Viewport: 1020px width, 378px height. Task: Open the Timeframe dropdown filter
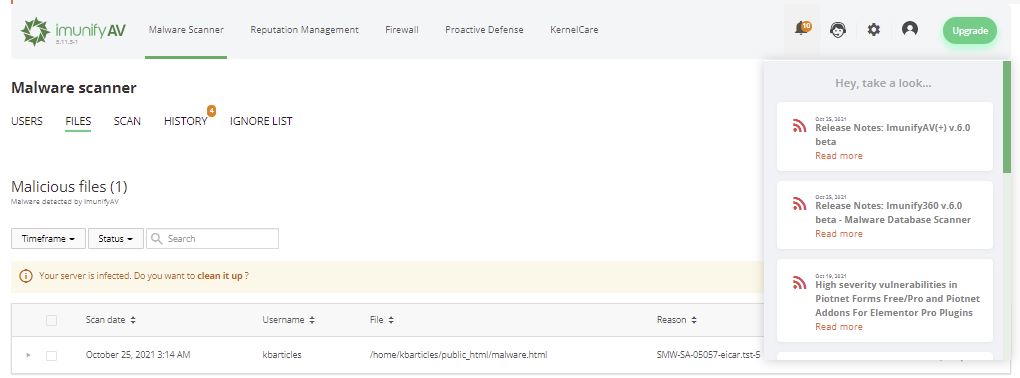(48, 239)
